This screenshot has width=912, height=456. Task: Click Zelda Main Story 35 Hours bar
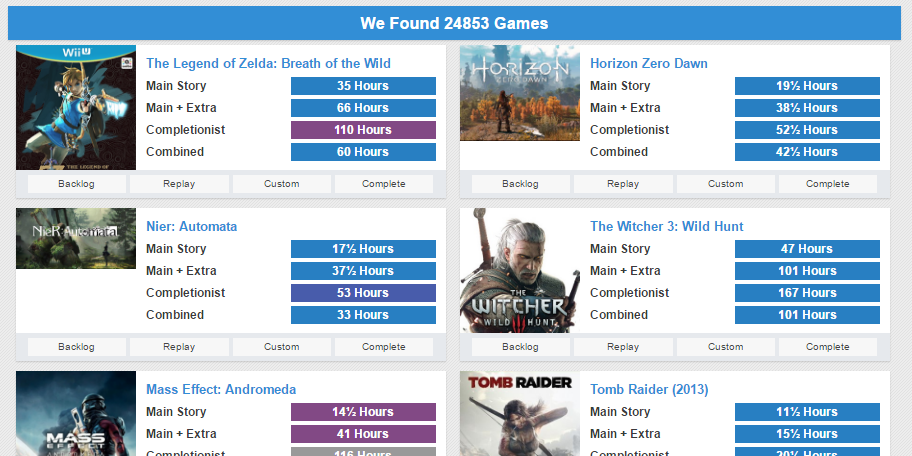363,86
